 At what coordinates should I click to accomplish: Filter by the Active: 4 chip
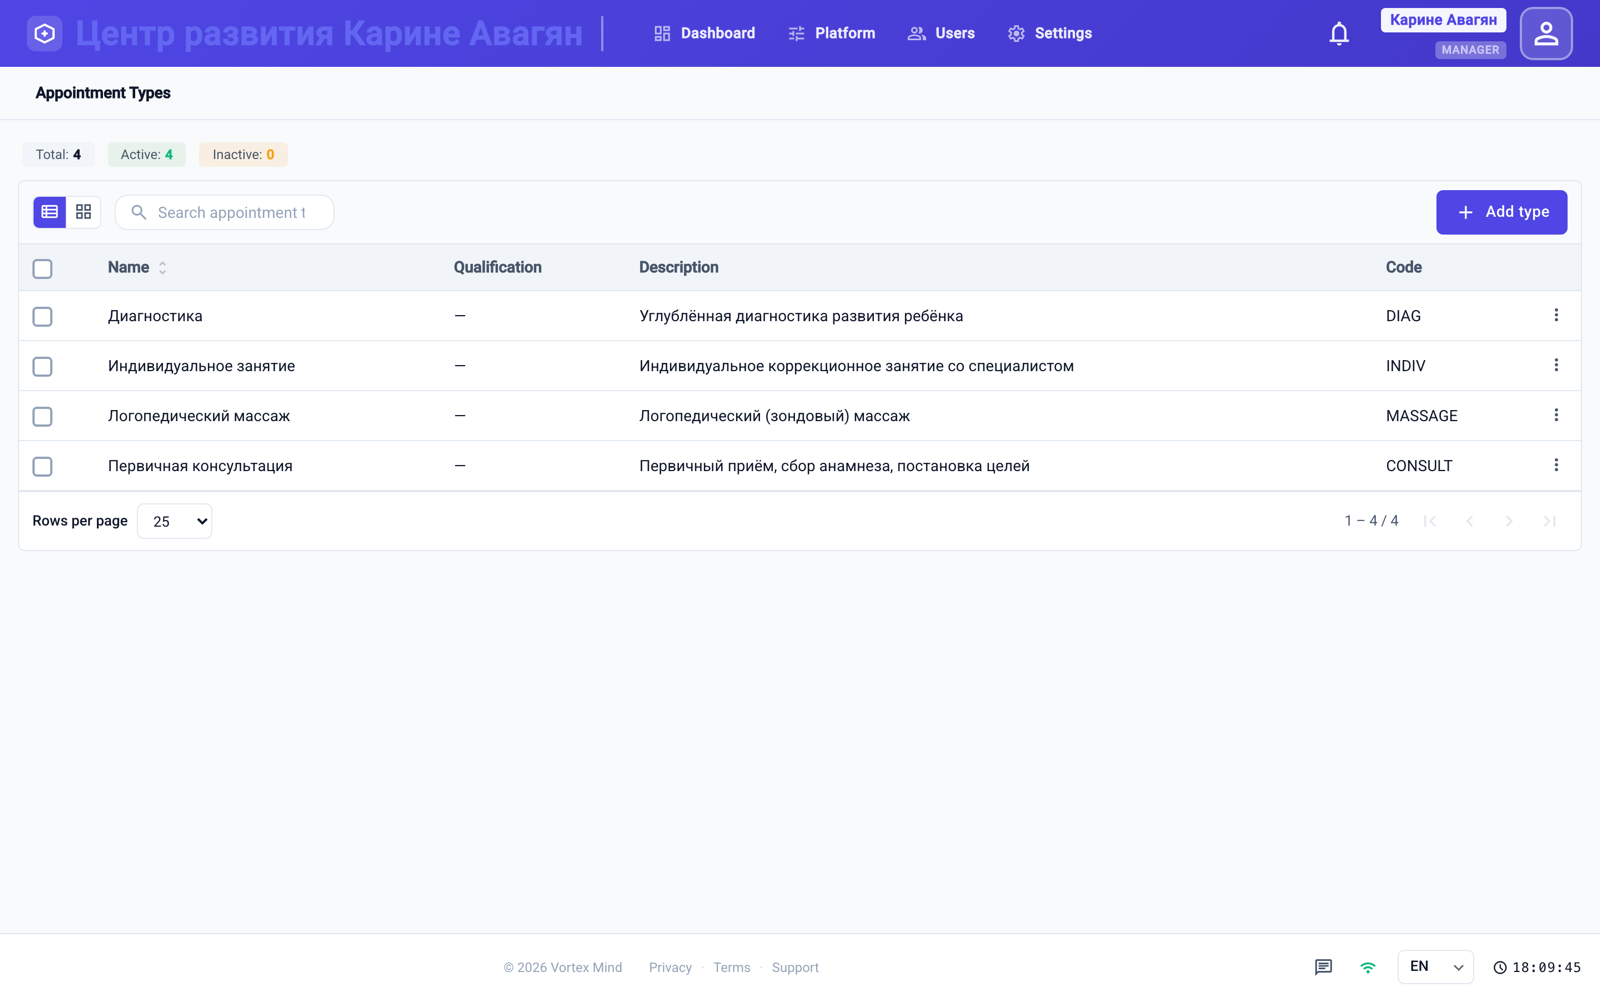(146, 154)
